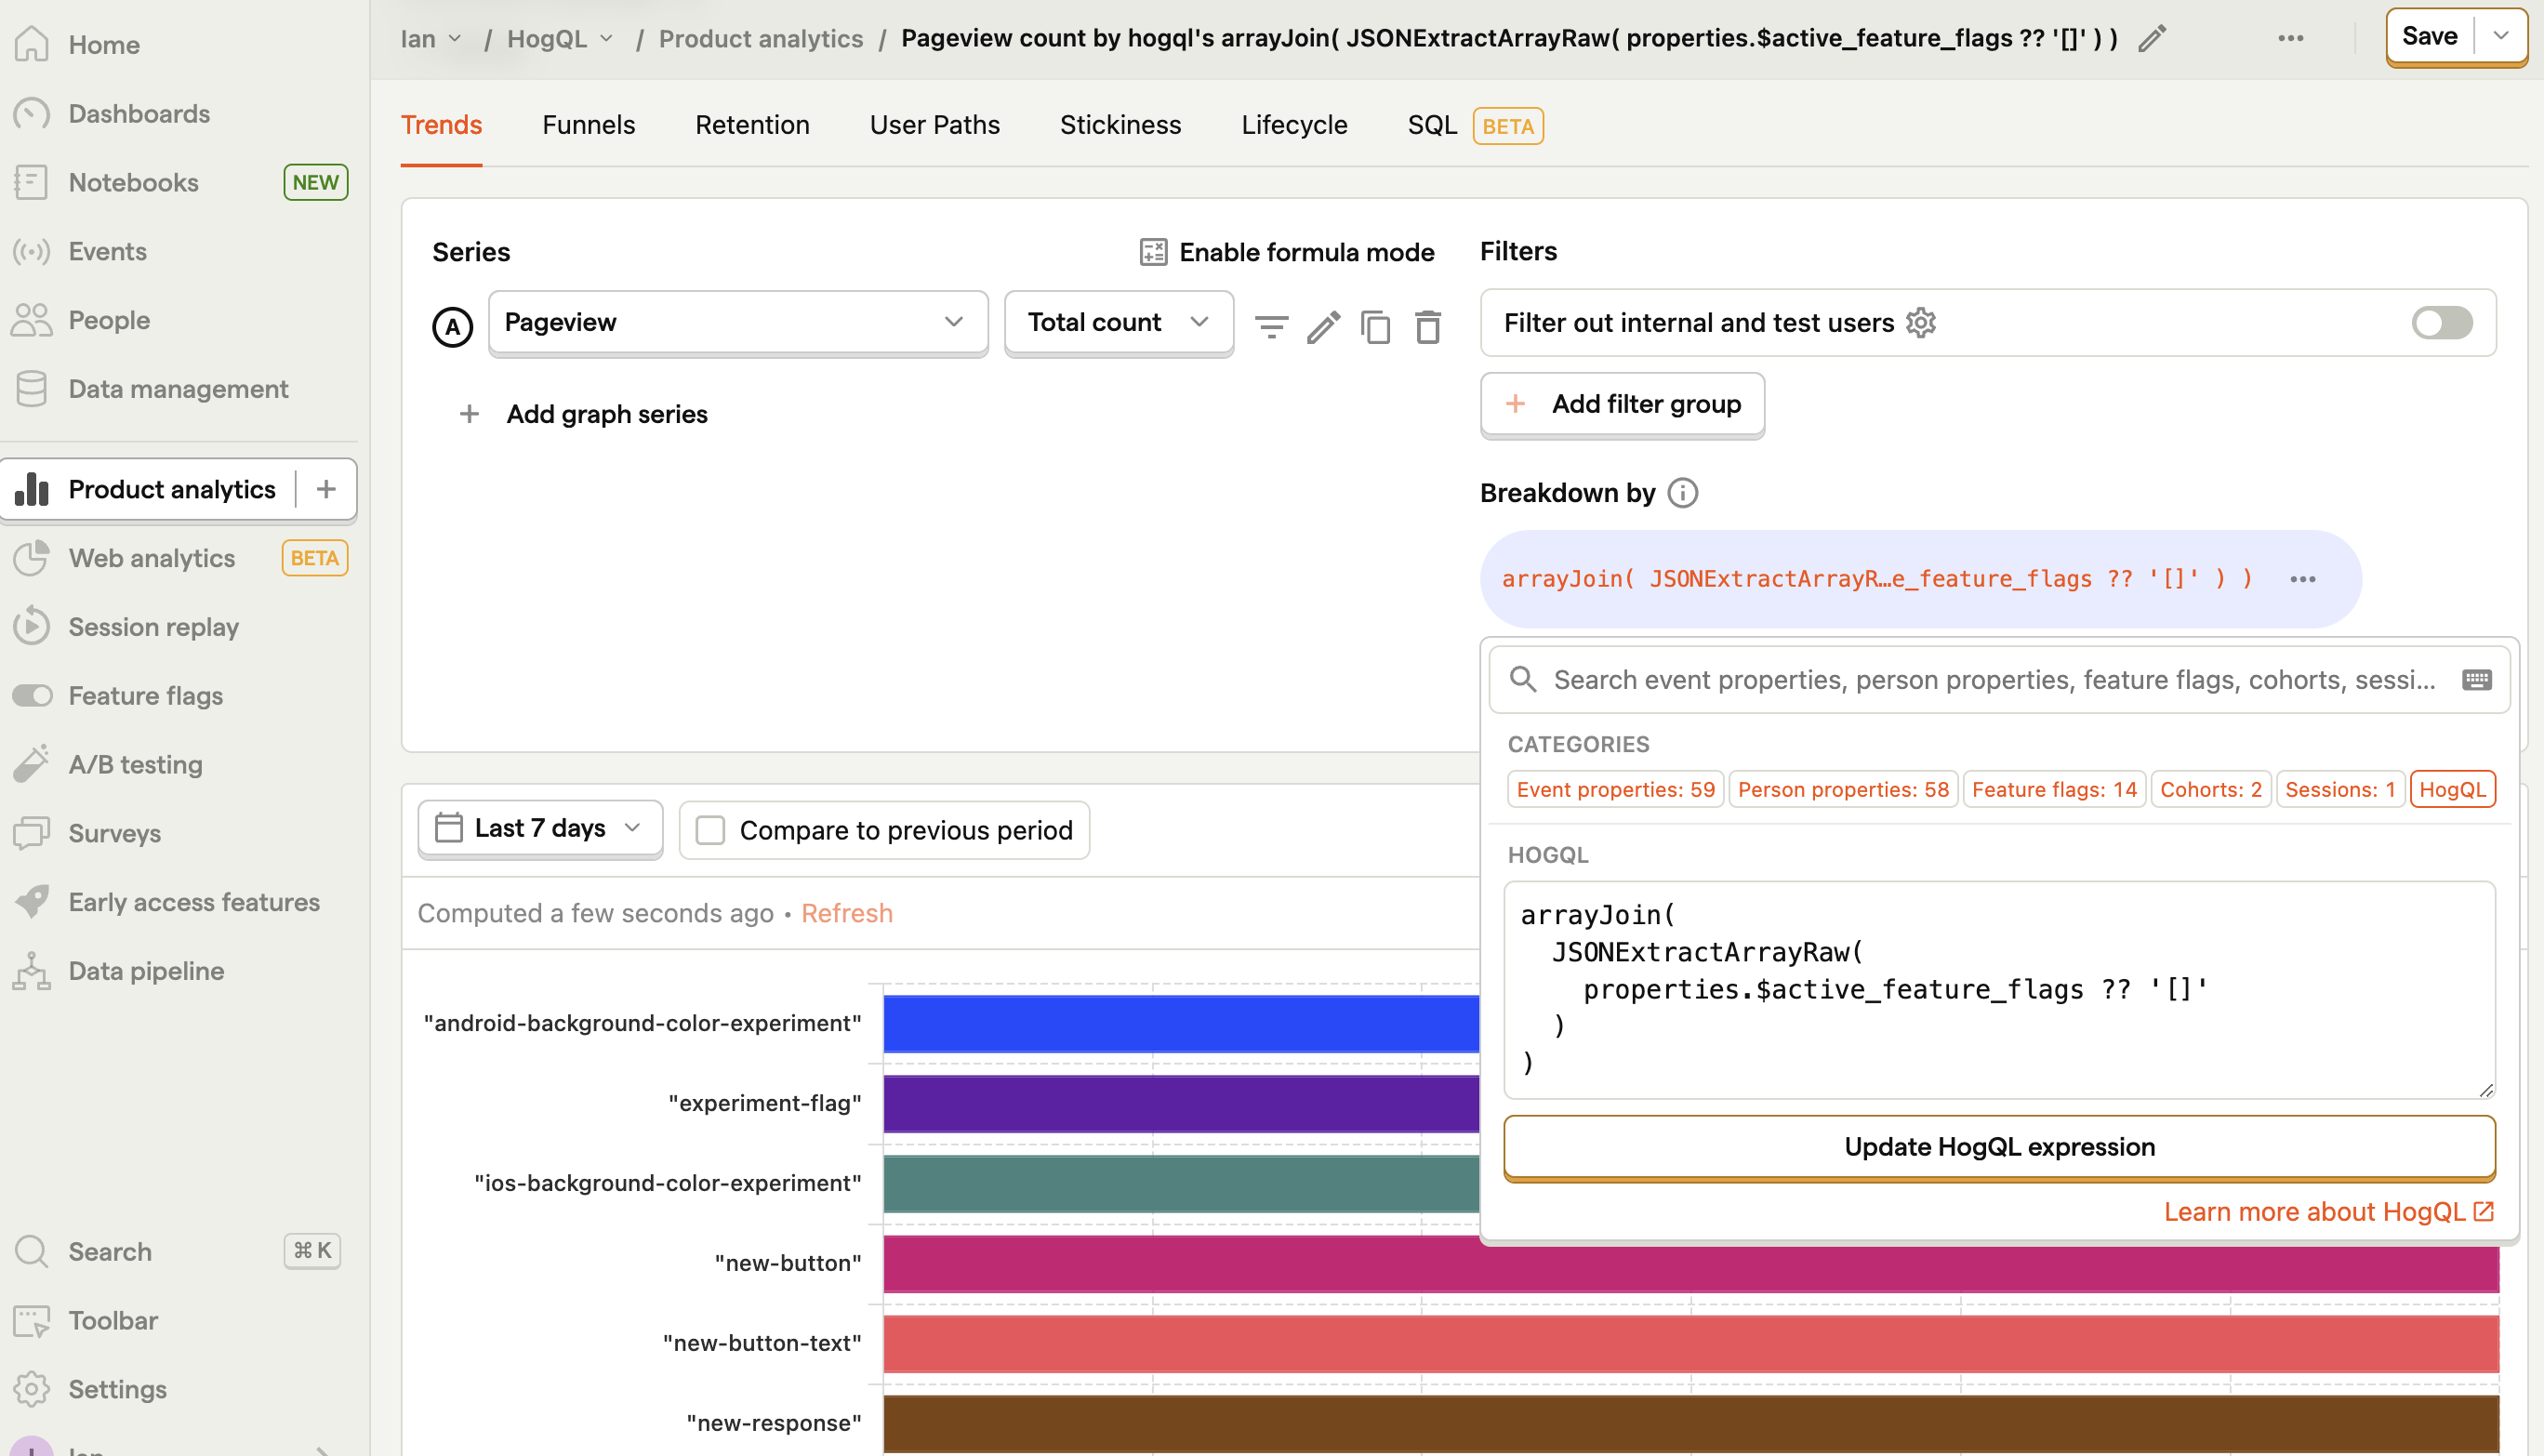
Task: Click the Product analytics breadcrumb link
Action: click(x=760, y=39)
